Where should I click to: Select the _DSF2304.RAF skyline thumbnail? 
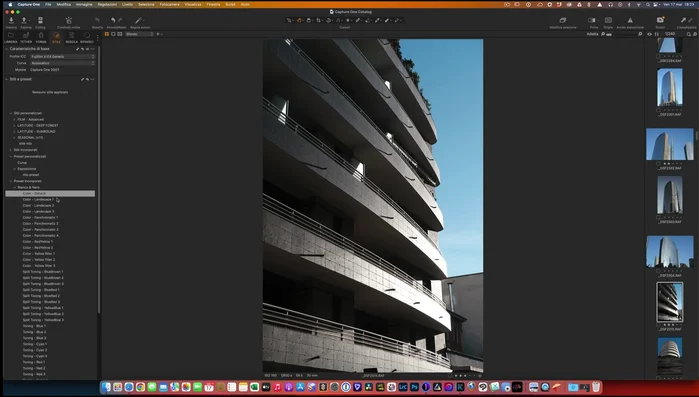(x=670, y=252)
